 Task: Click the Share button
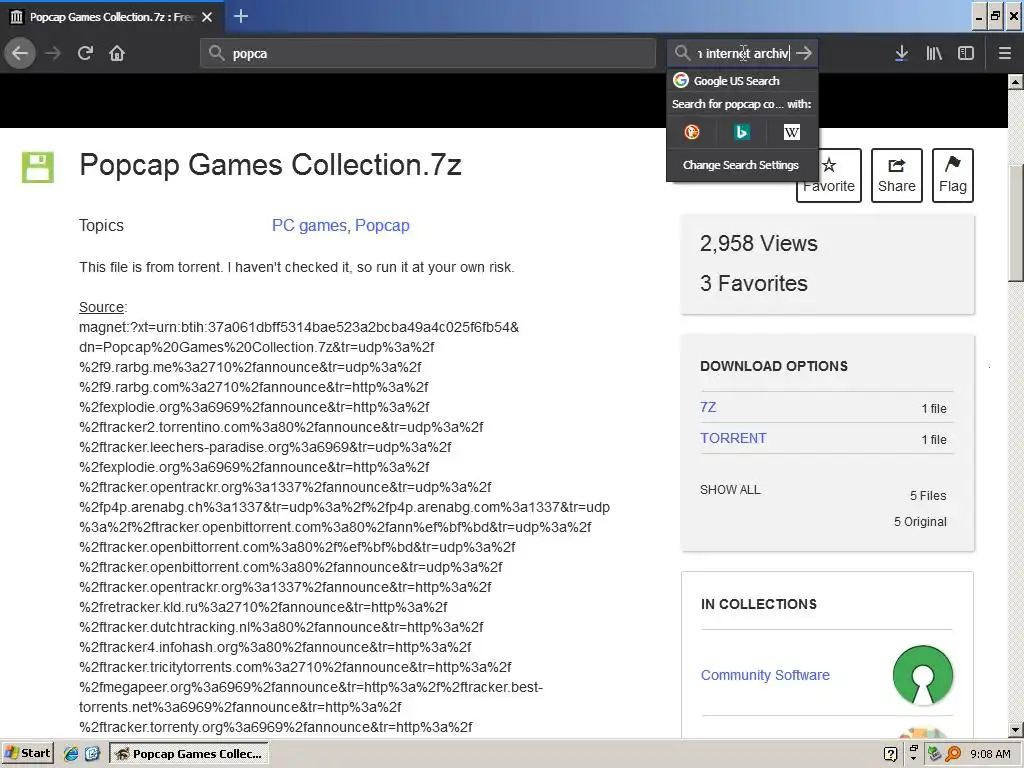[897, 175]
